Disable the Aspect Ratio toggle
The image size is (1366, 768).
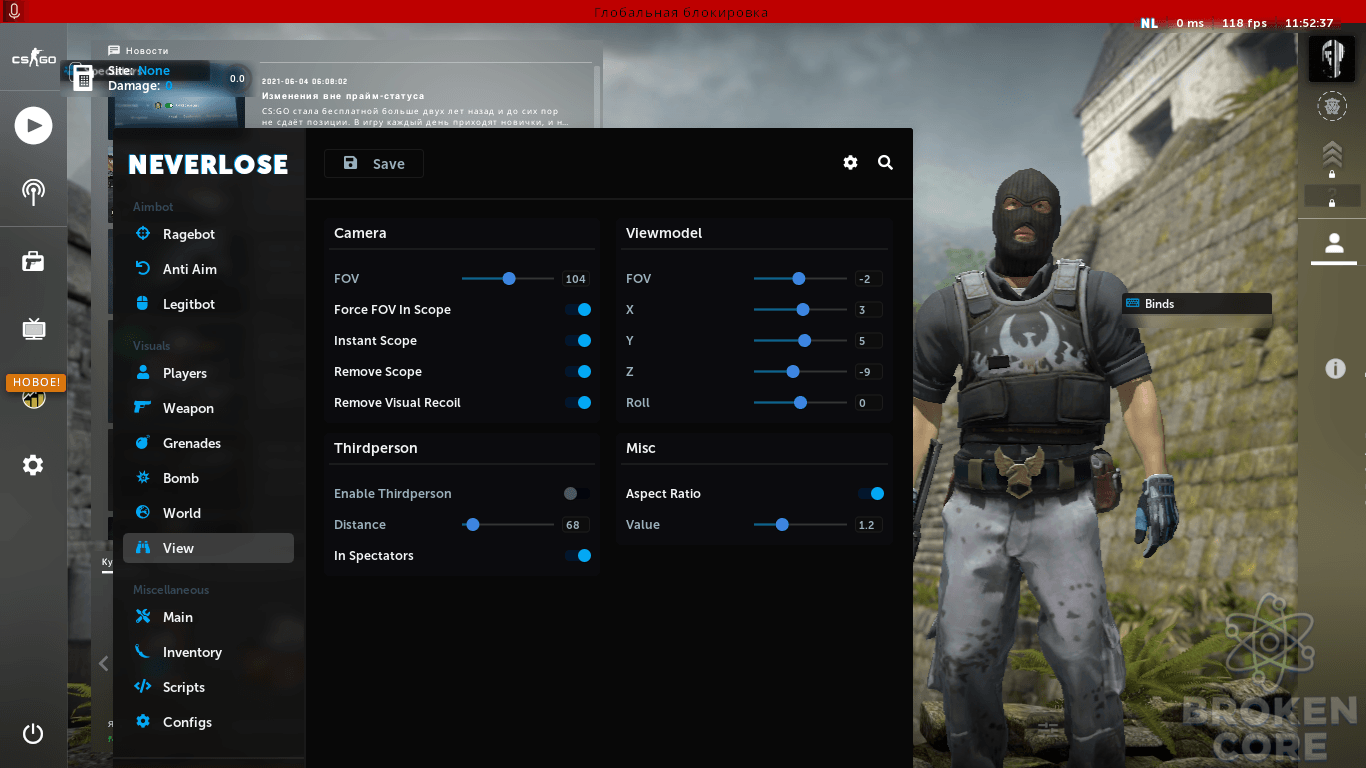(871, 493)
